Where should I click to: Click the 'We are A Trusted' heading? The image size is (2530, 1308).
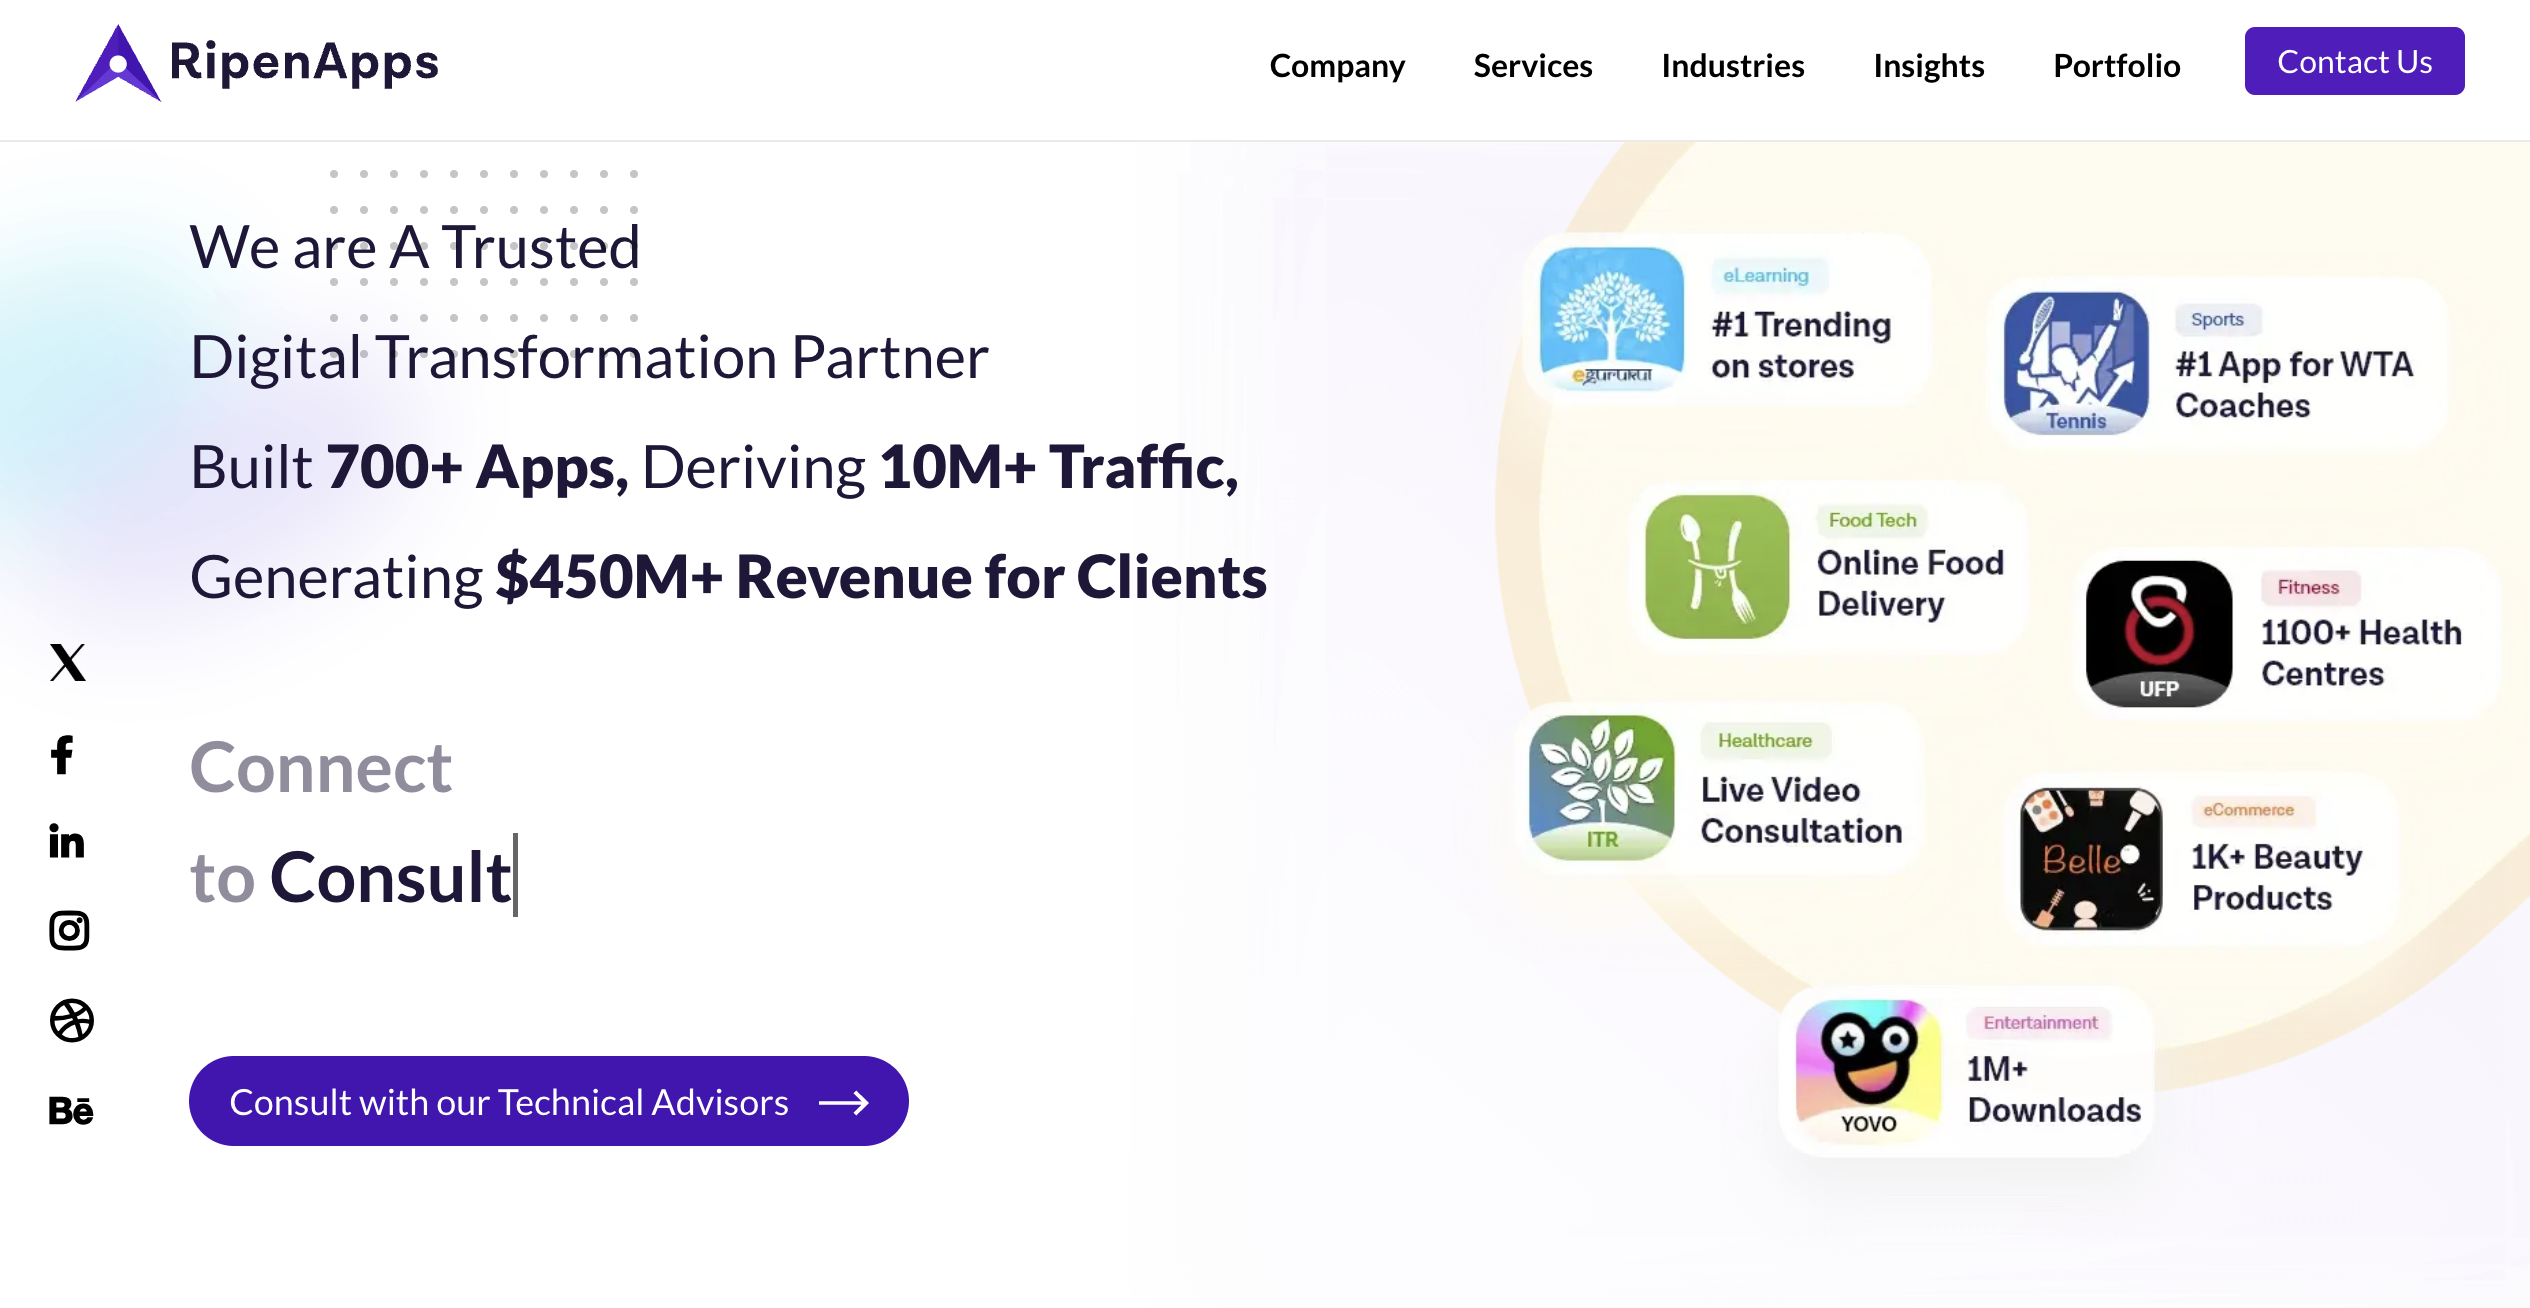tap(415, 247)
